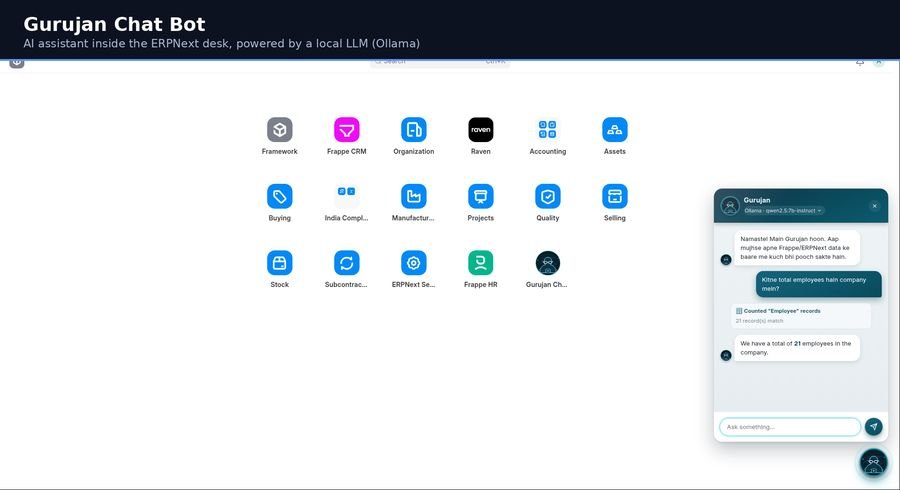Open the Selling module
This screenshot has width=900, height=490.
tap(615, 196)
